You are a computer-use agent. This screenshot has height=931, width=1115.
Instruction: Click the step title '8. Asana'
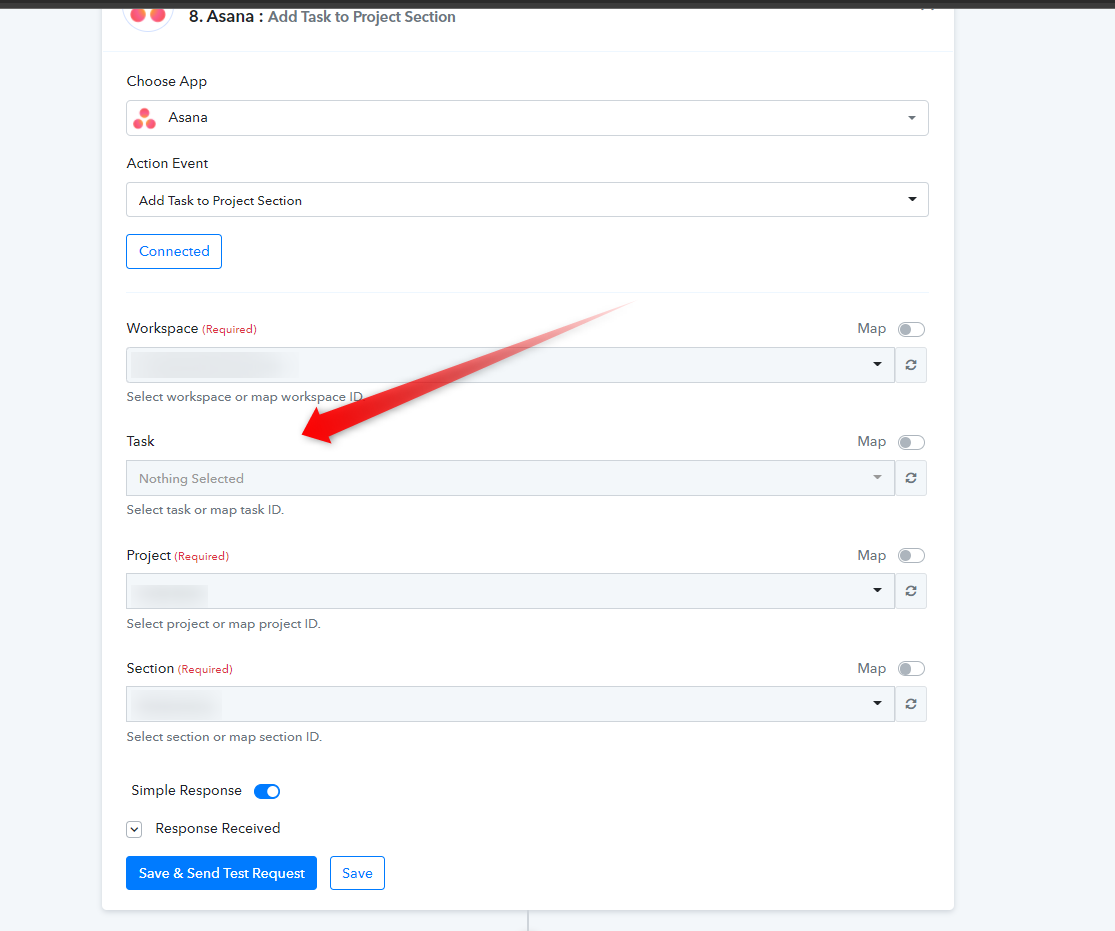pyautogui.click(x=221, y=16)
